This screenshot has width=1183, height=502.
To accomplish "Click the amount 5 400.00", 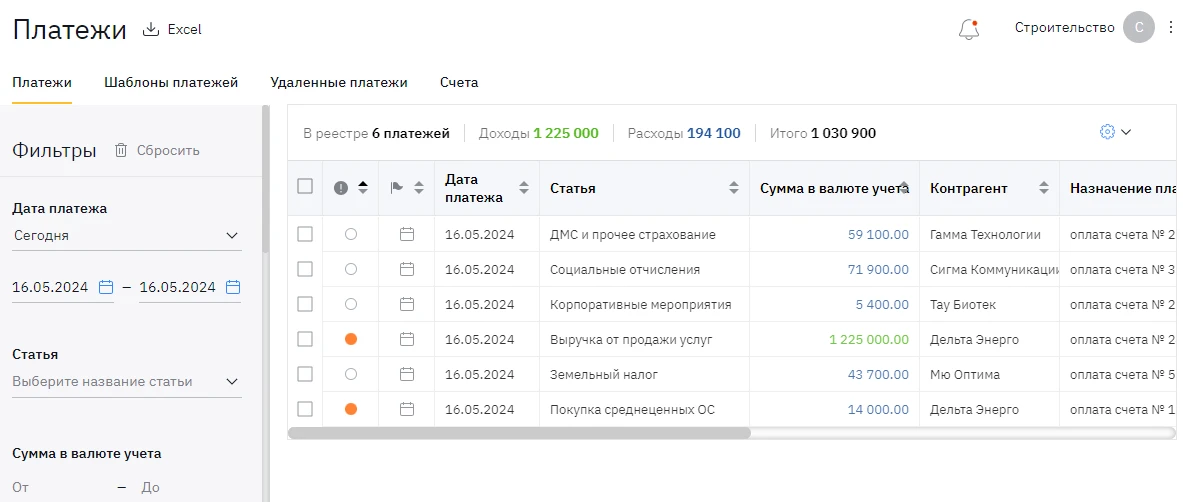I will 882,304.
